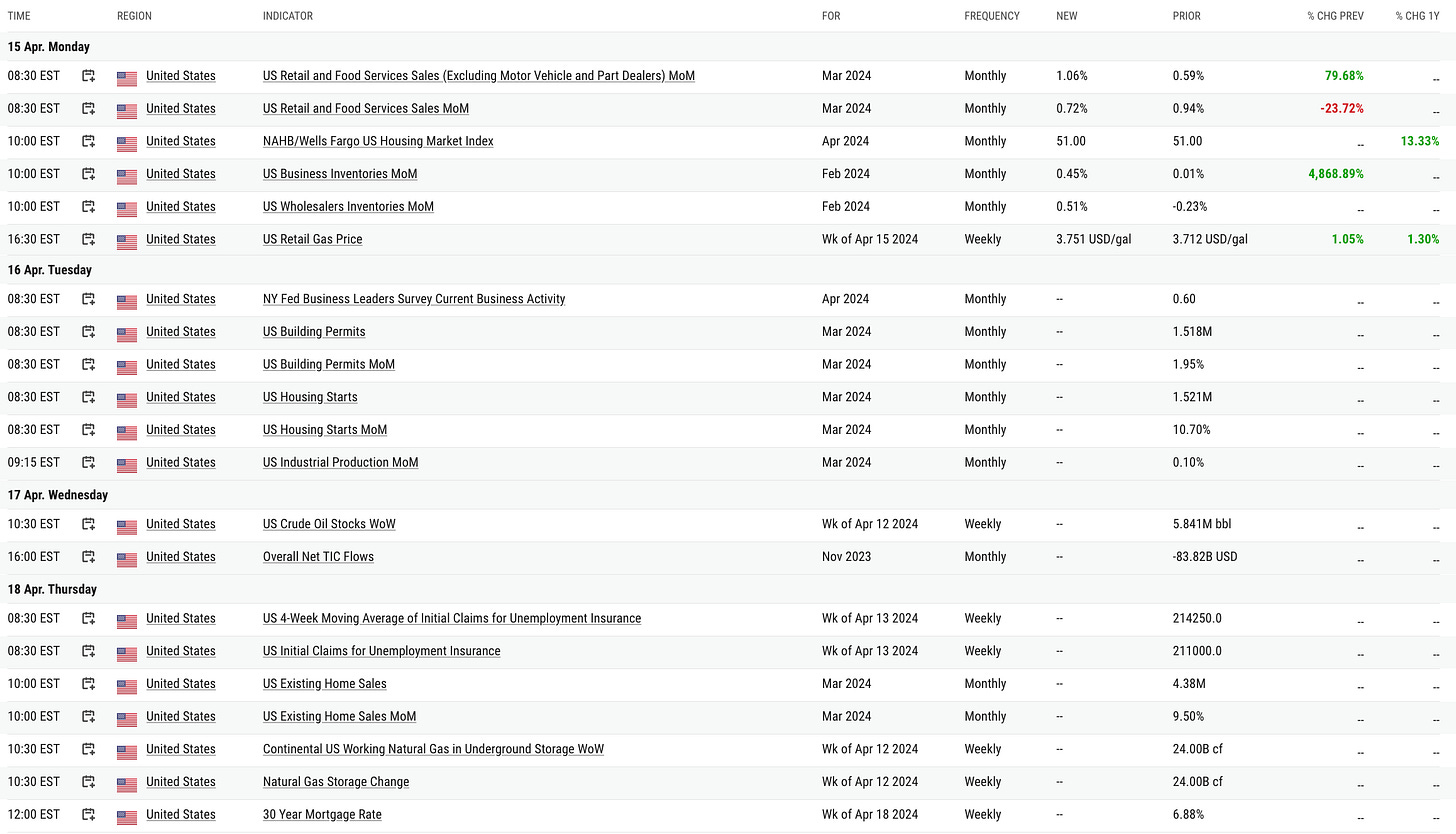Screen dimensions: 1456x834
Task: Add 30 Year Mortgage Rate to calendar
Action: (88, 814)
